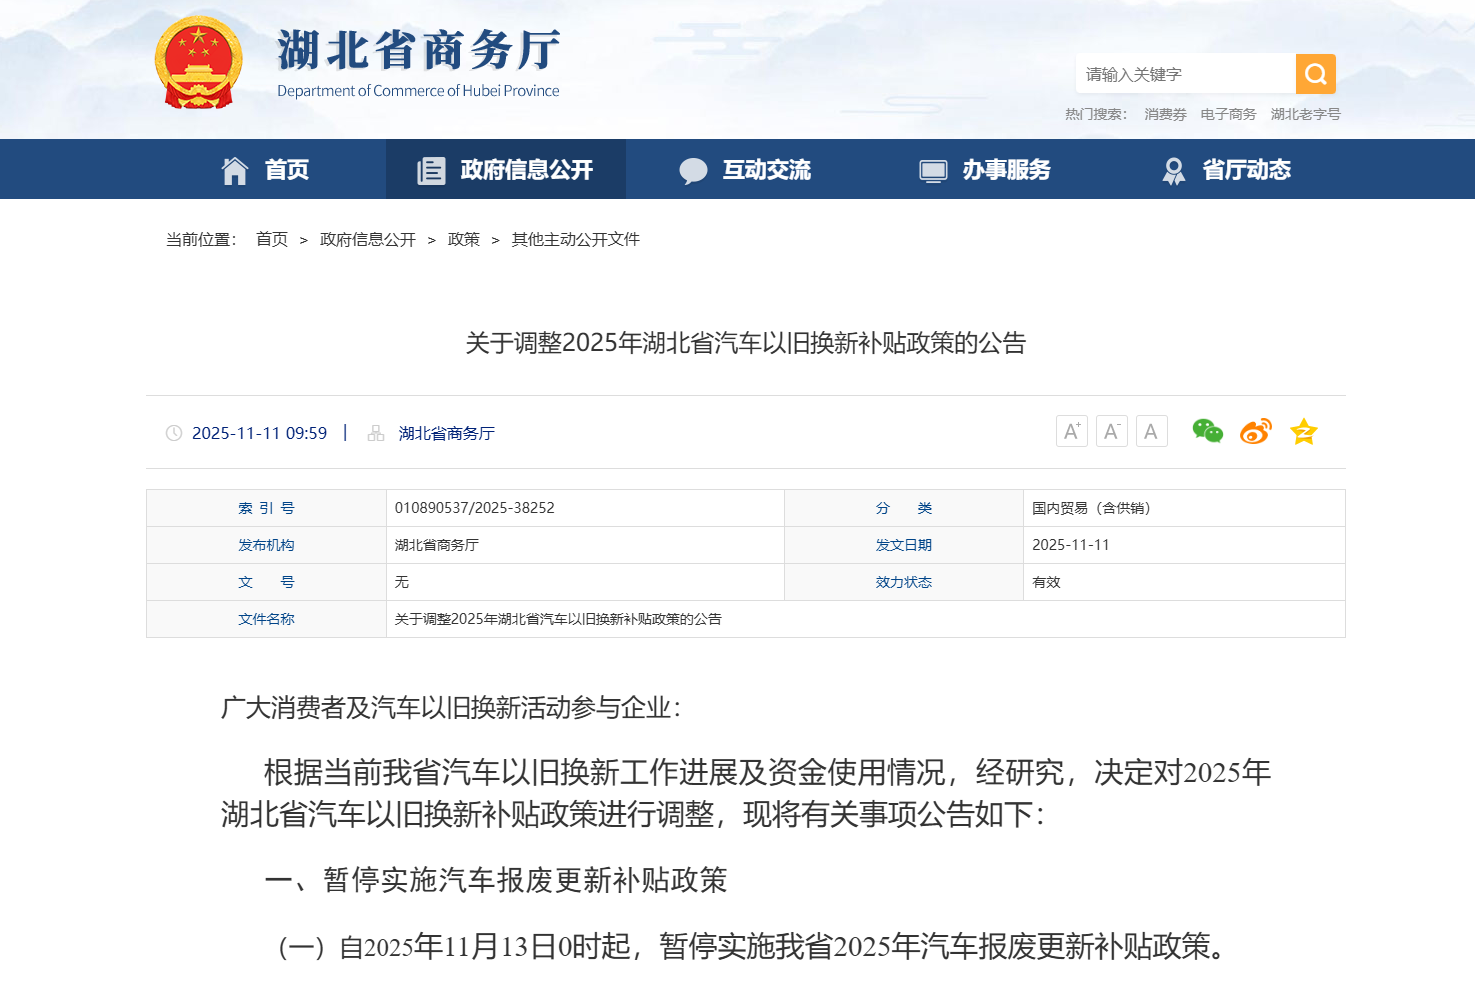Select the 省厅动态 menu item
The image size is (1475, 986).
point(1226,170)
